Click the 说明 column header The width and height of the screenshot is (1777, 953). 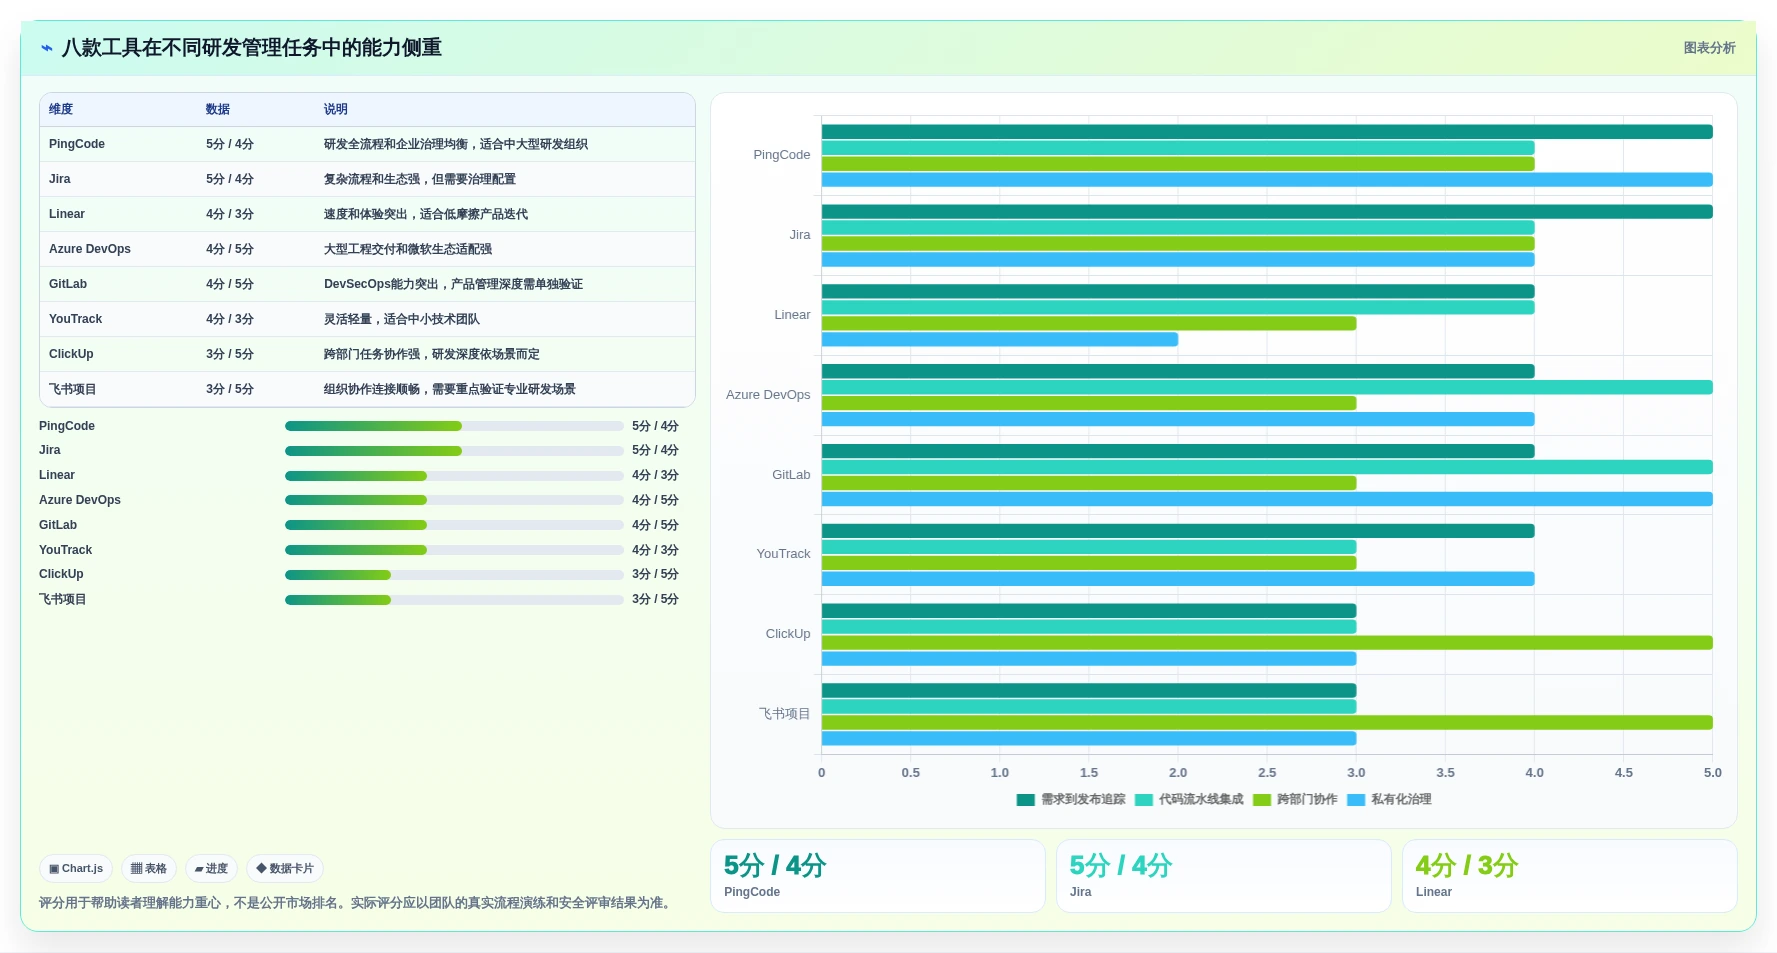336,109
